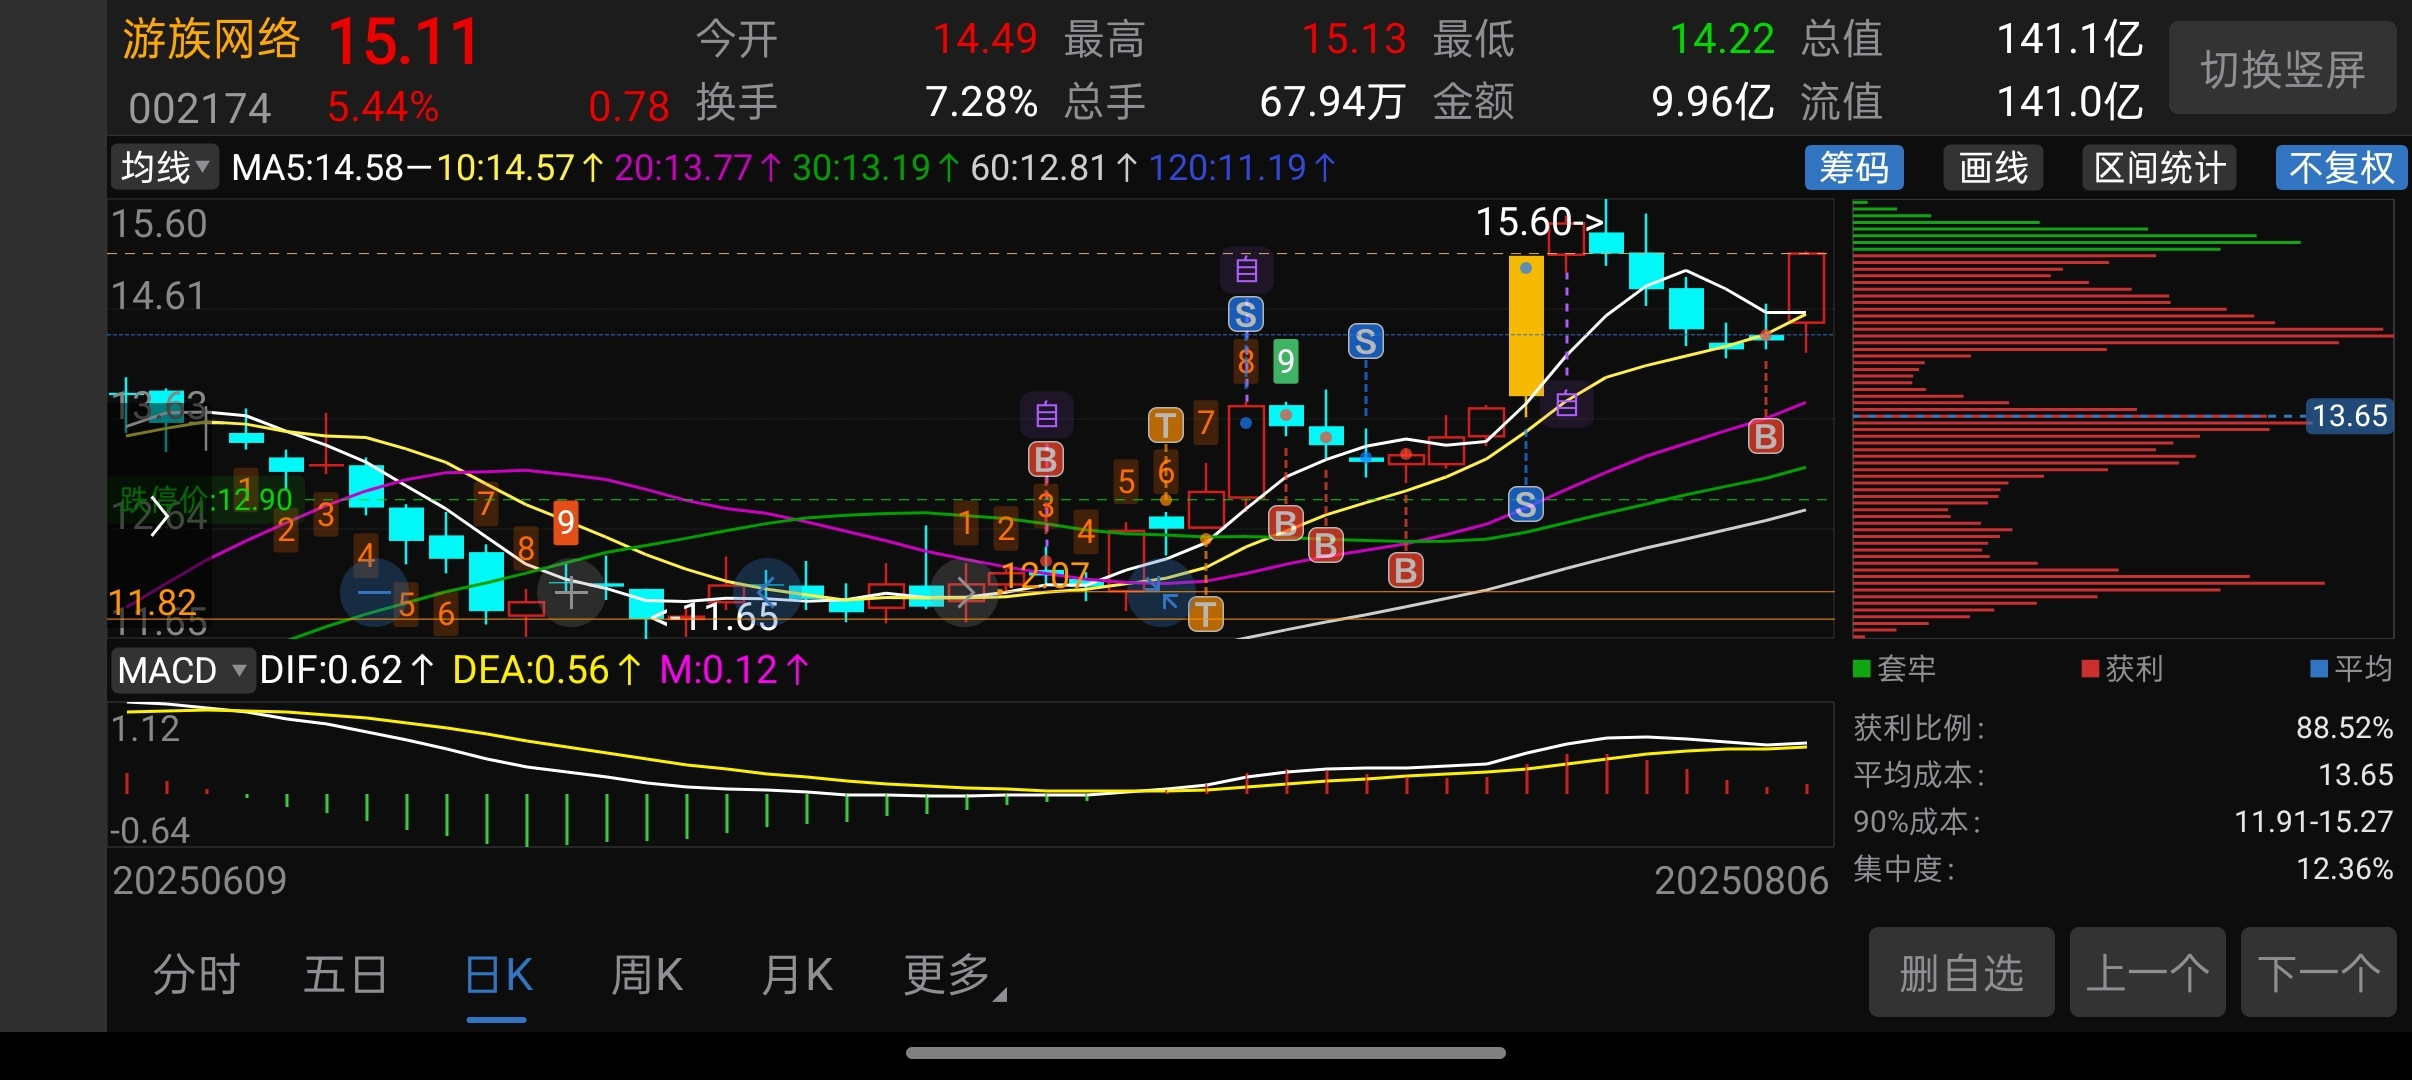
Task: Tap the left-arrow pan circle on chart
Action: pos(767,591)
